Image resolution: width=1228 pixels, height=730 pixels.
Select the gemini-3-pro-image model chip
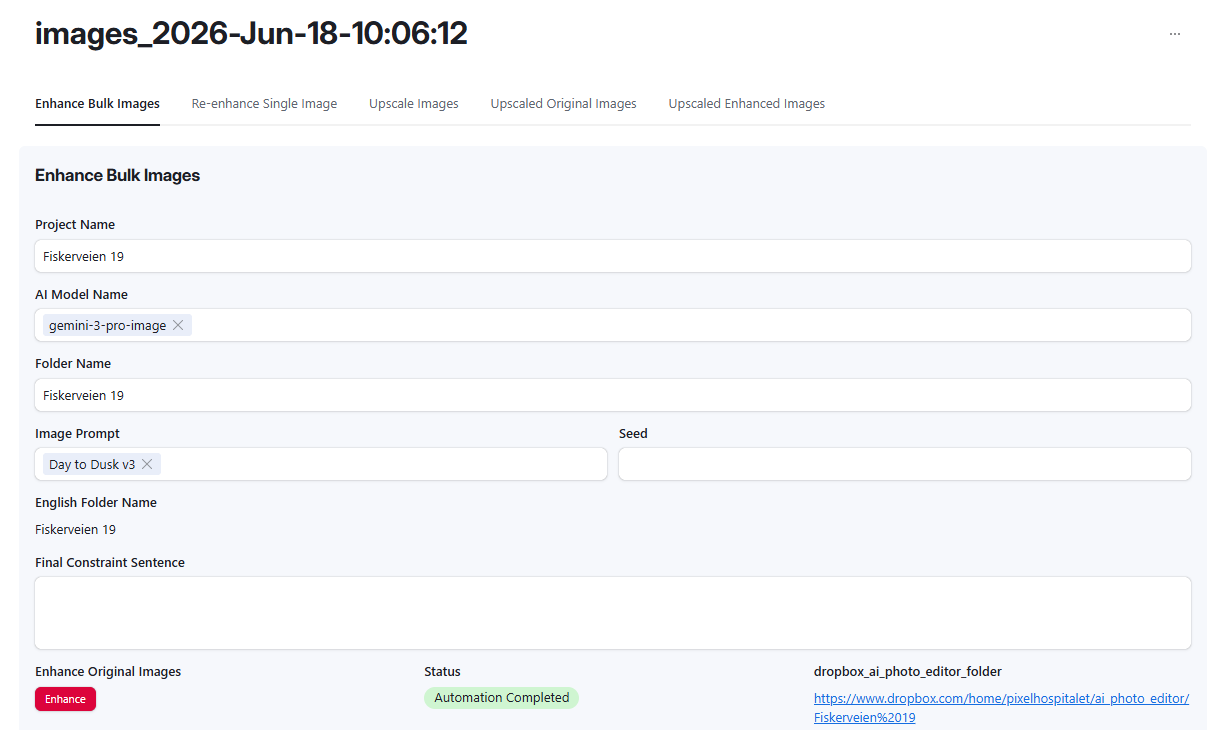(x=108, y=325)
